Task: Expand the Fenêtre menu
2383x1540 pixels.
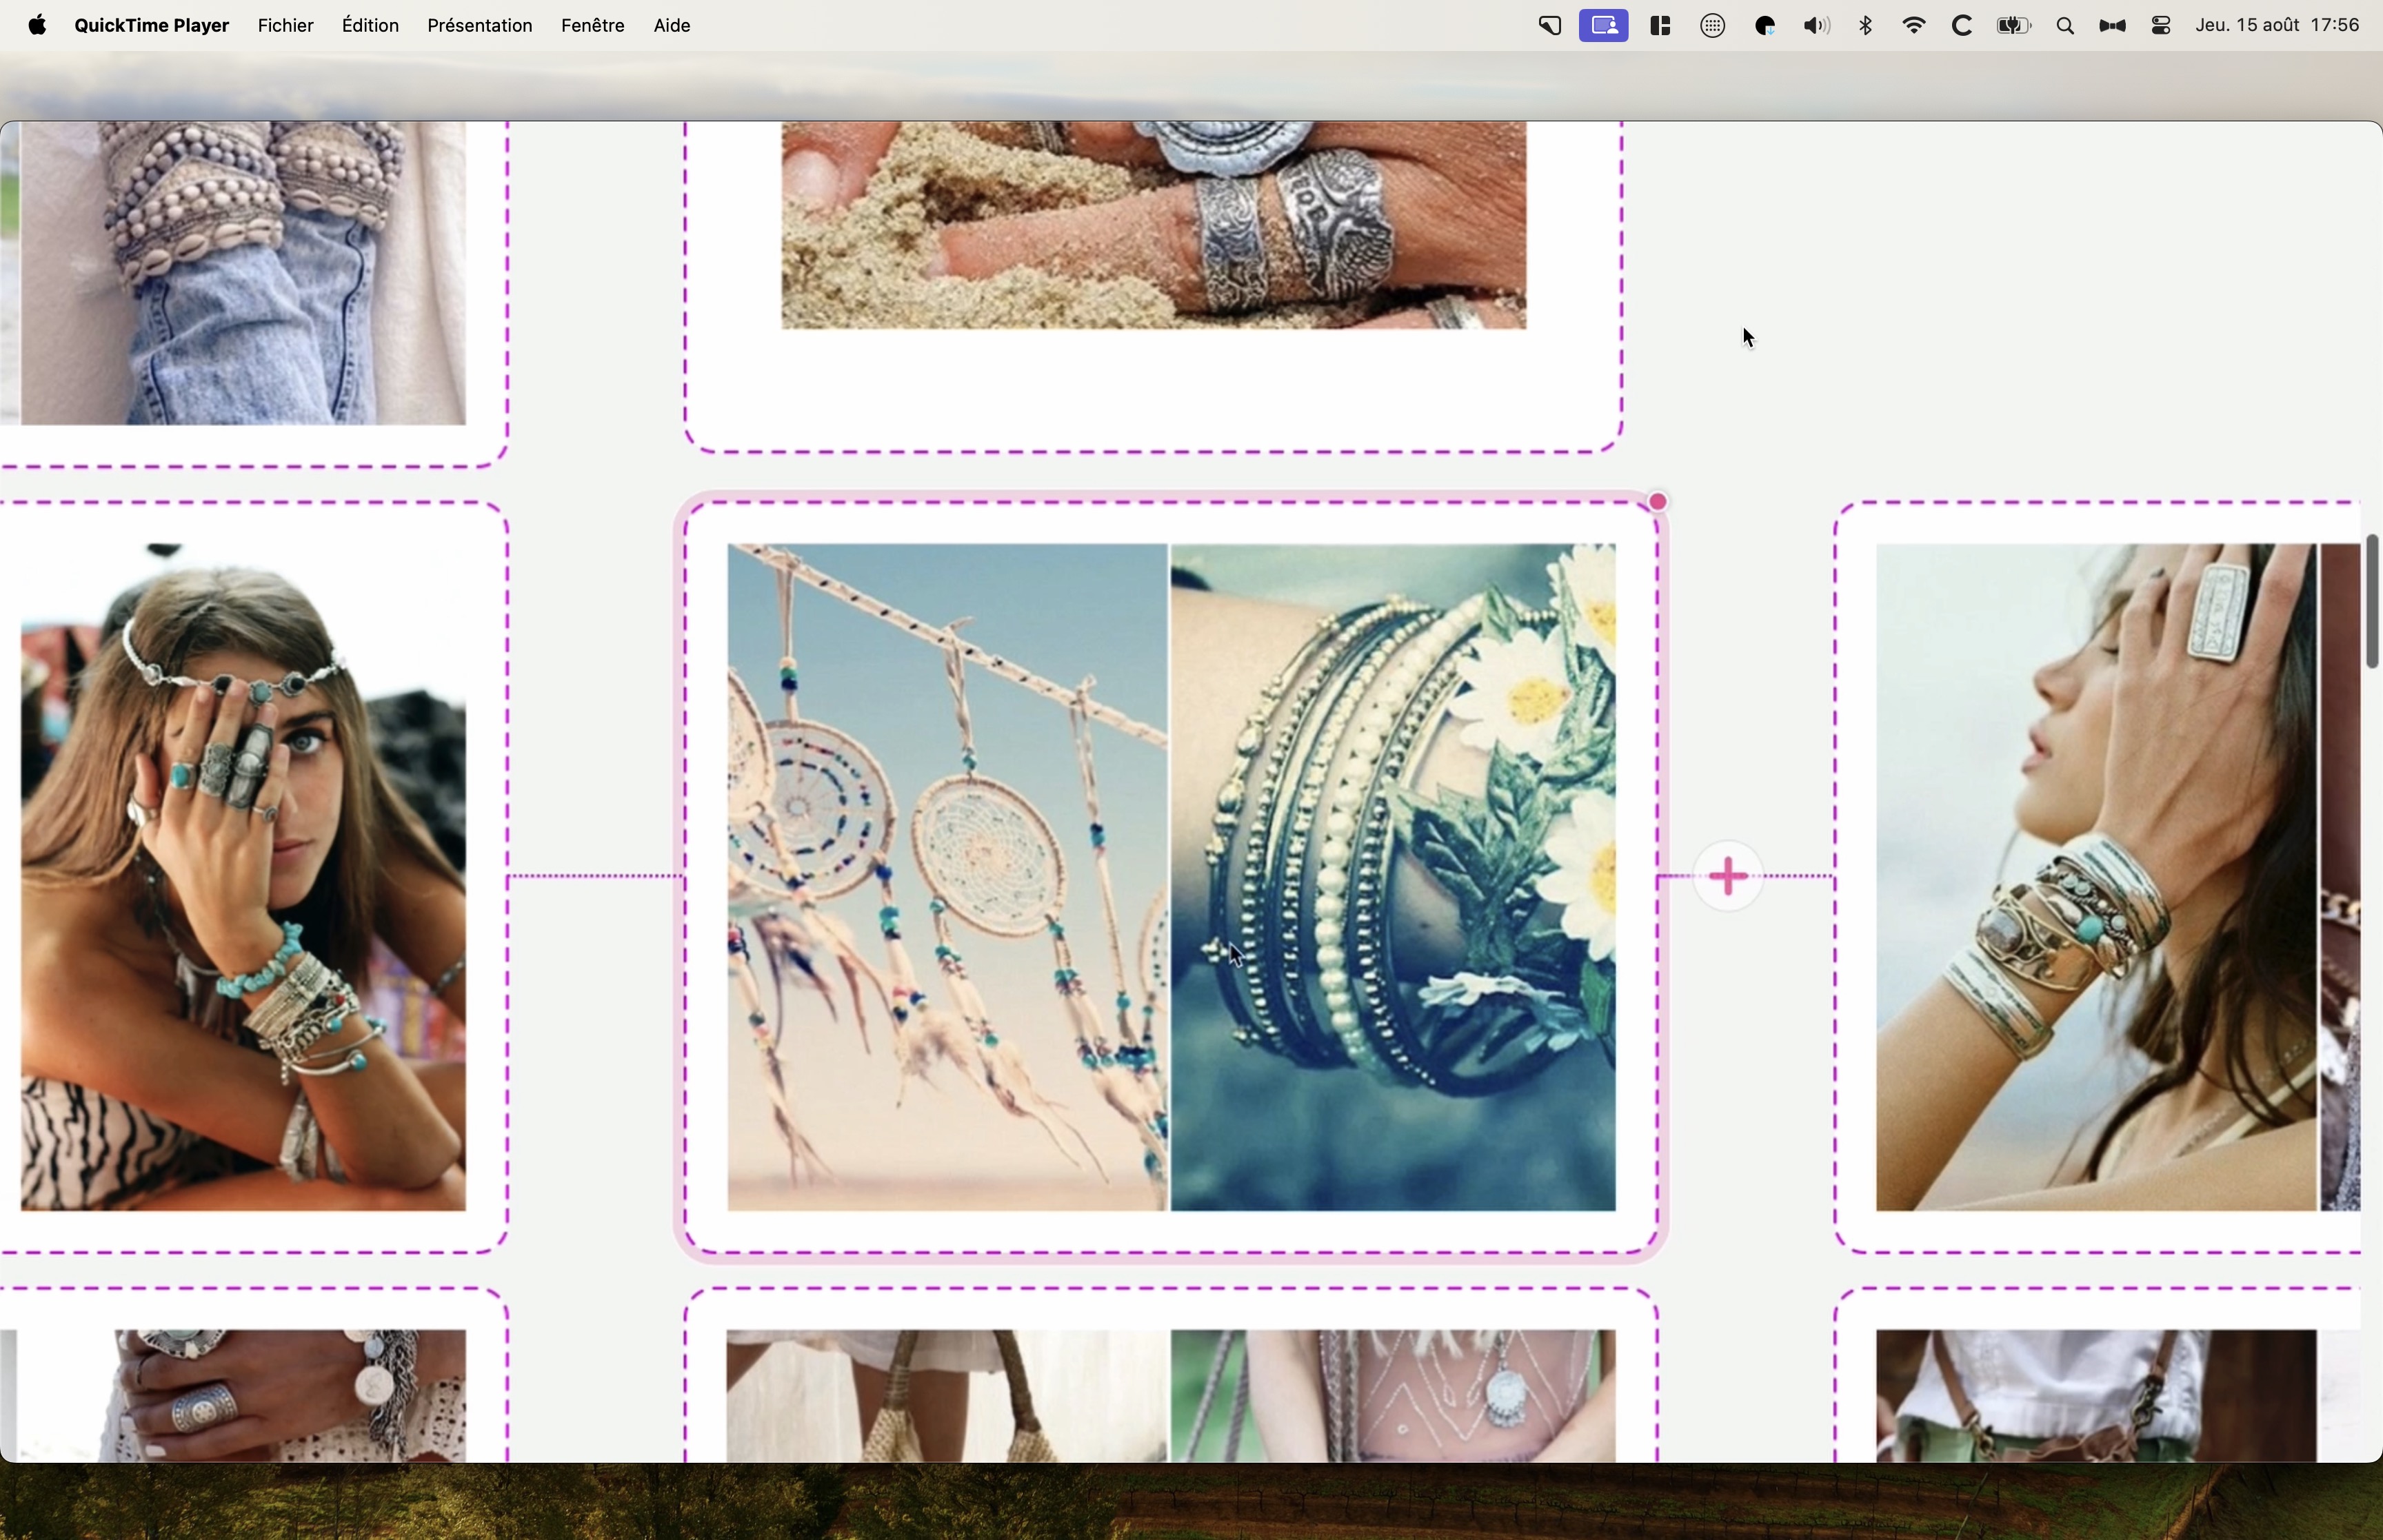Action: click(592, 26)
